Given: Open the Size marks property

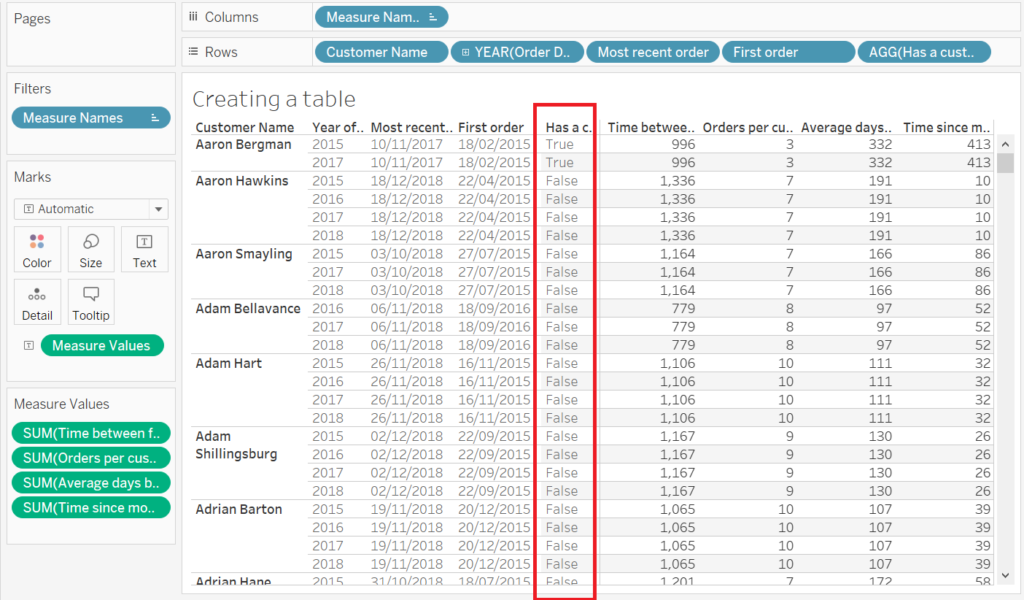Looking at the screenshot, I should 90,249.
